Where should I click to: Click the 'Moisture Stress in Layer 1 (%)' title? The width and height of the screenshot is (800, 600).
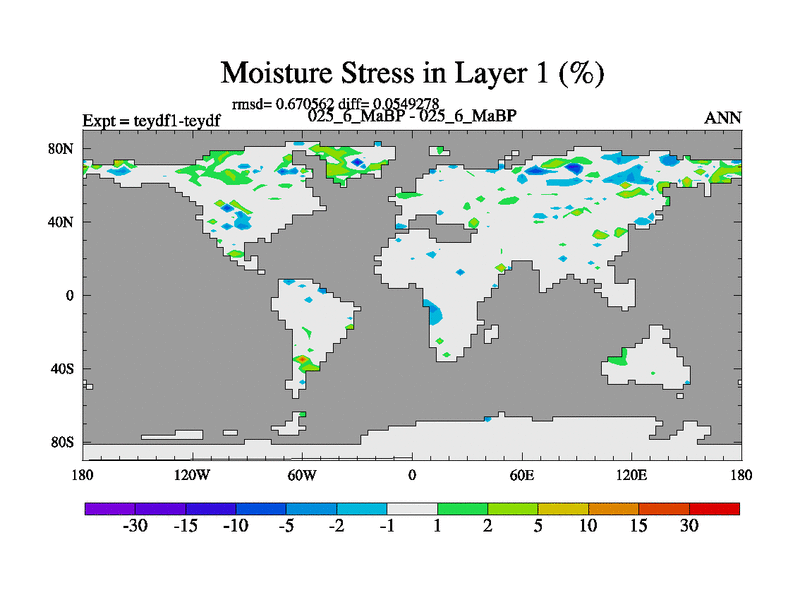412,73
